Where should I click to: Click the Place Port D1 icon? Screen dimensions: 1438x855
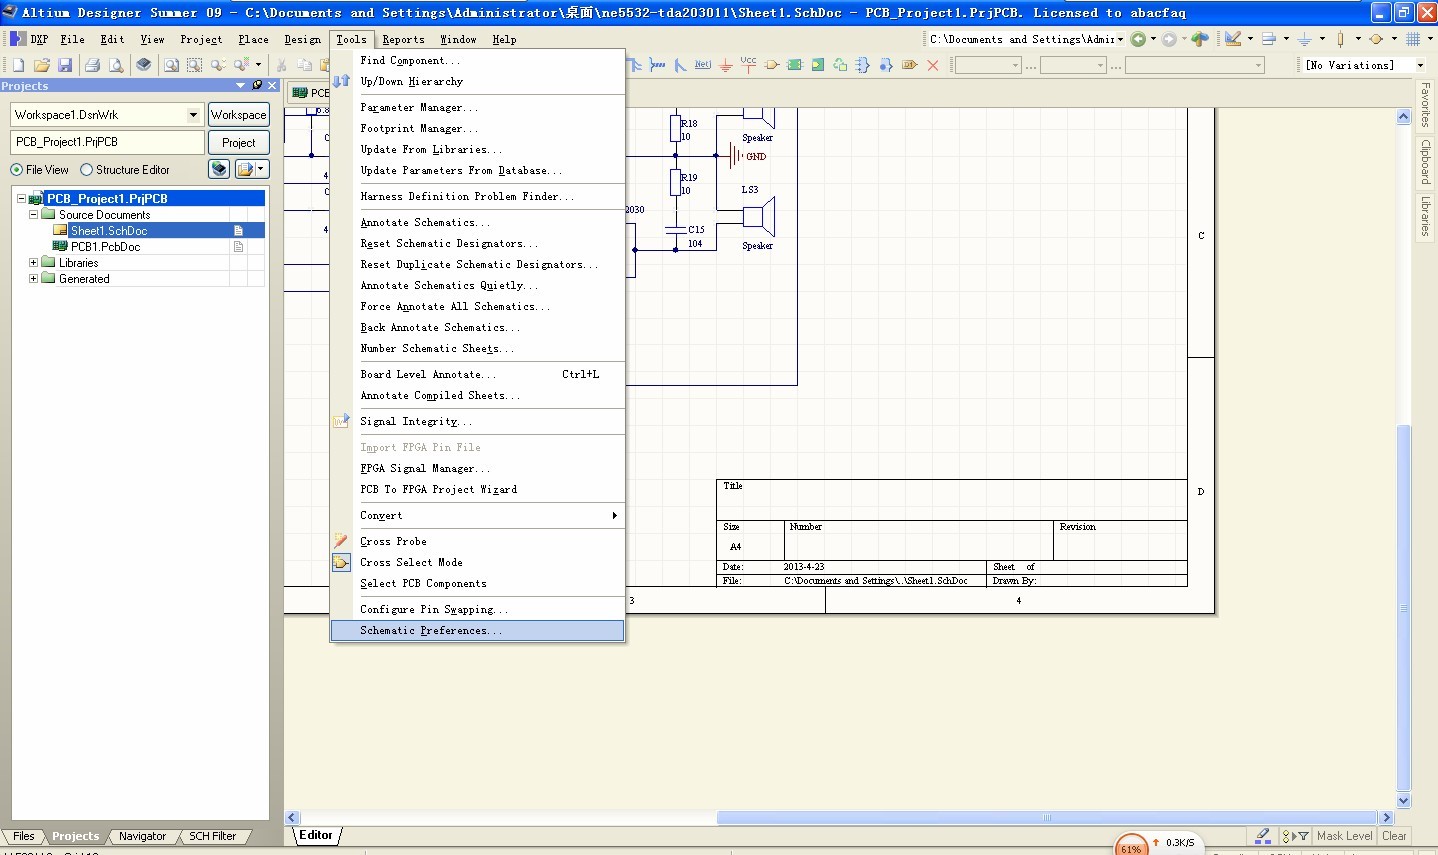pyautogui.click(x=909, y=65)
